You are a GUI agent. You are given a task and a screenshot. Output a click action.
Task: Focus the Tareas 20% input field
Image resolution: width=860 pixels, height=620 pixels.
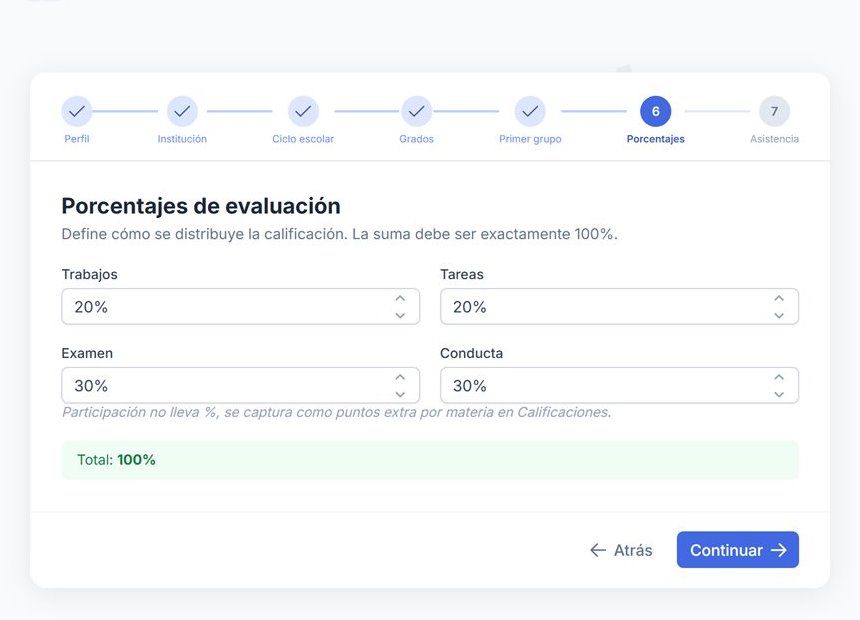pyautogui.click(x=619, y=307)
